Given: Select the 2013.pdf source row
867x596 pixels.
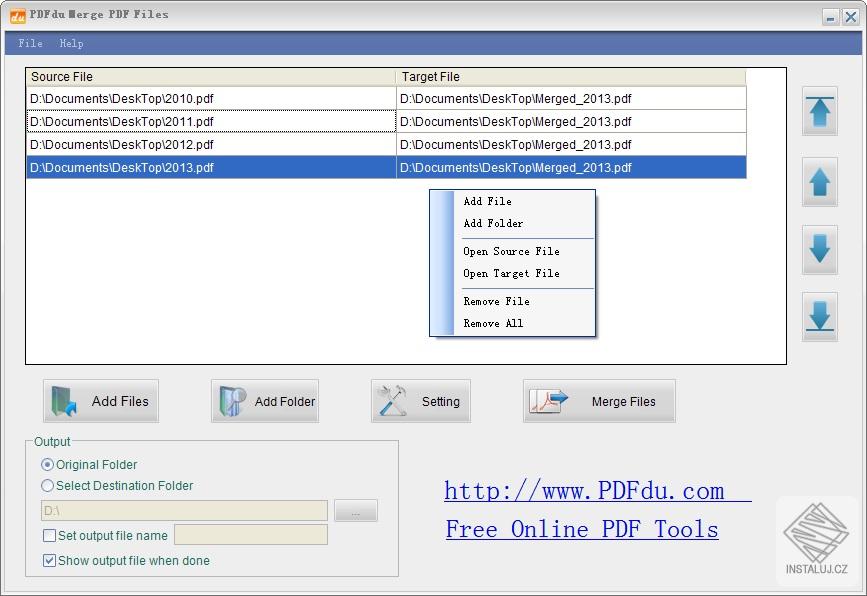Looking at the screenshot, I should point(211,168).
